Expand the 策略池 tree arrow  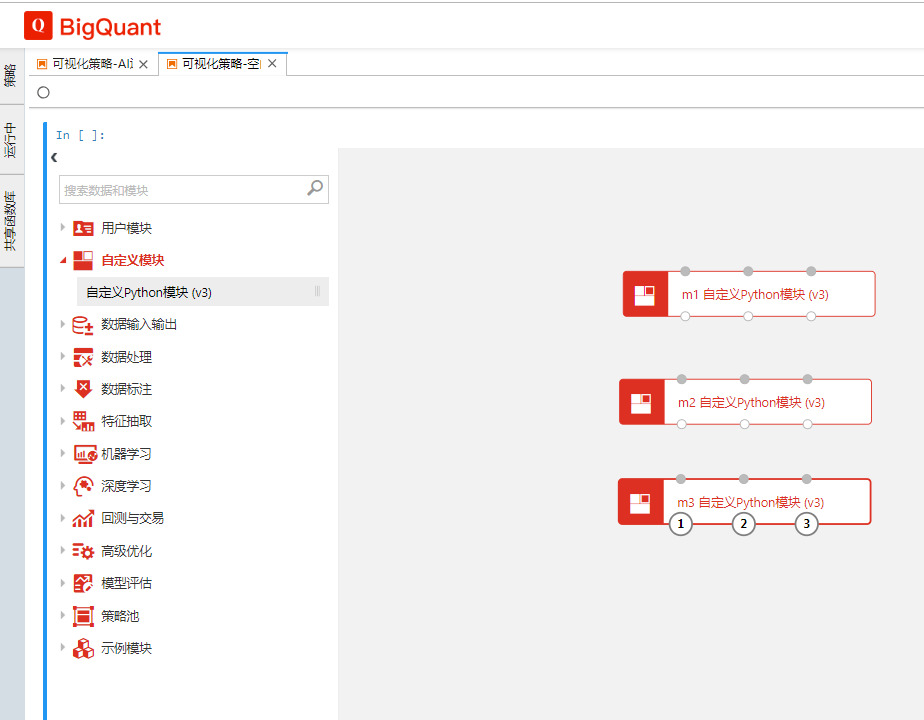pos(62,615)
